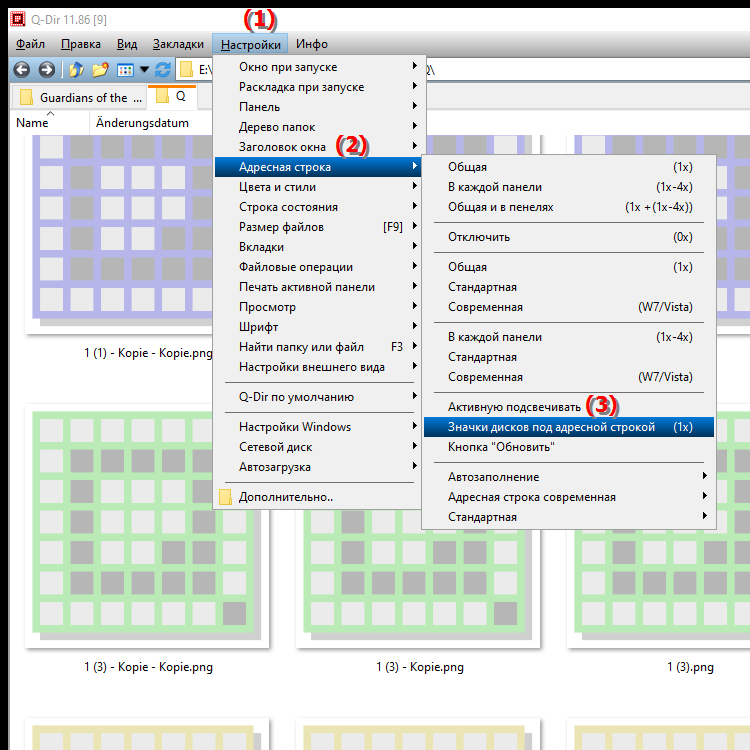This screenshot has width=750, height=750.
Task: Open the Закладки menu
Action: [x=178, y=44]
